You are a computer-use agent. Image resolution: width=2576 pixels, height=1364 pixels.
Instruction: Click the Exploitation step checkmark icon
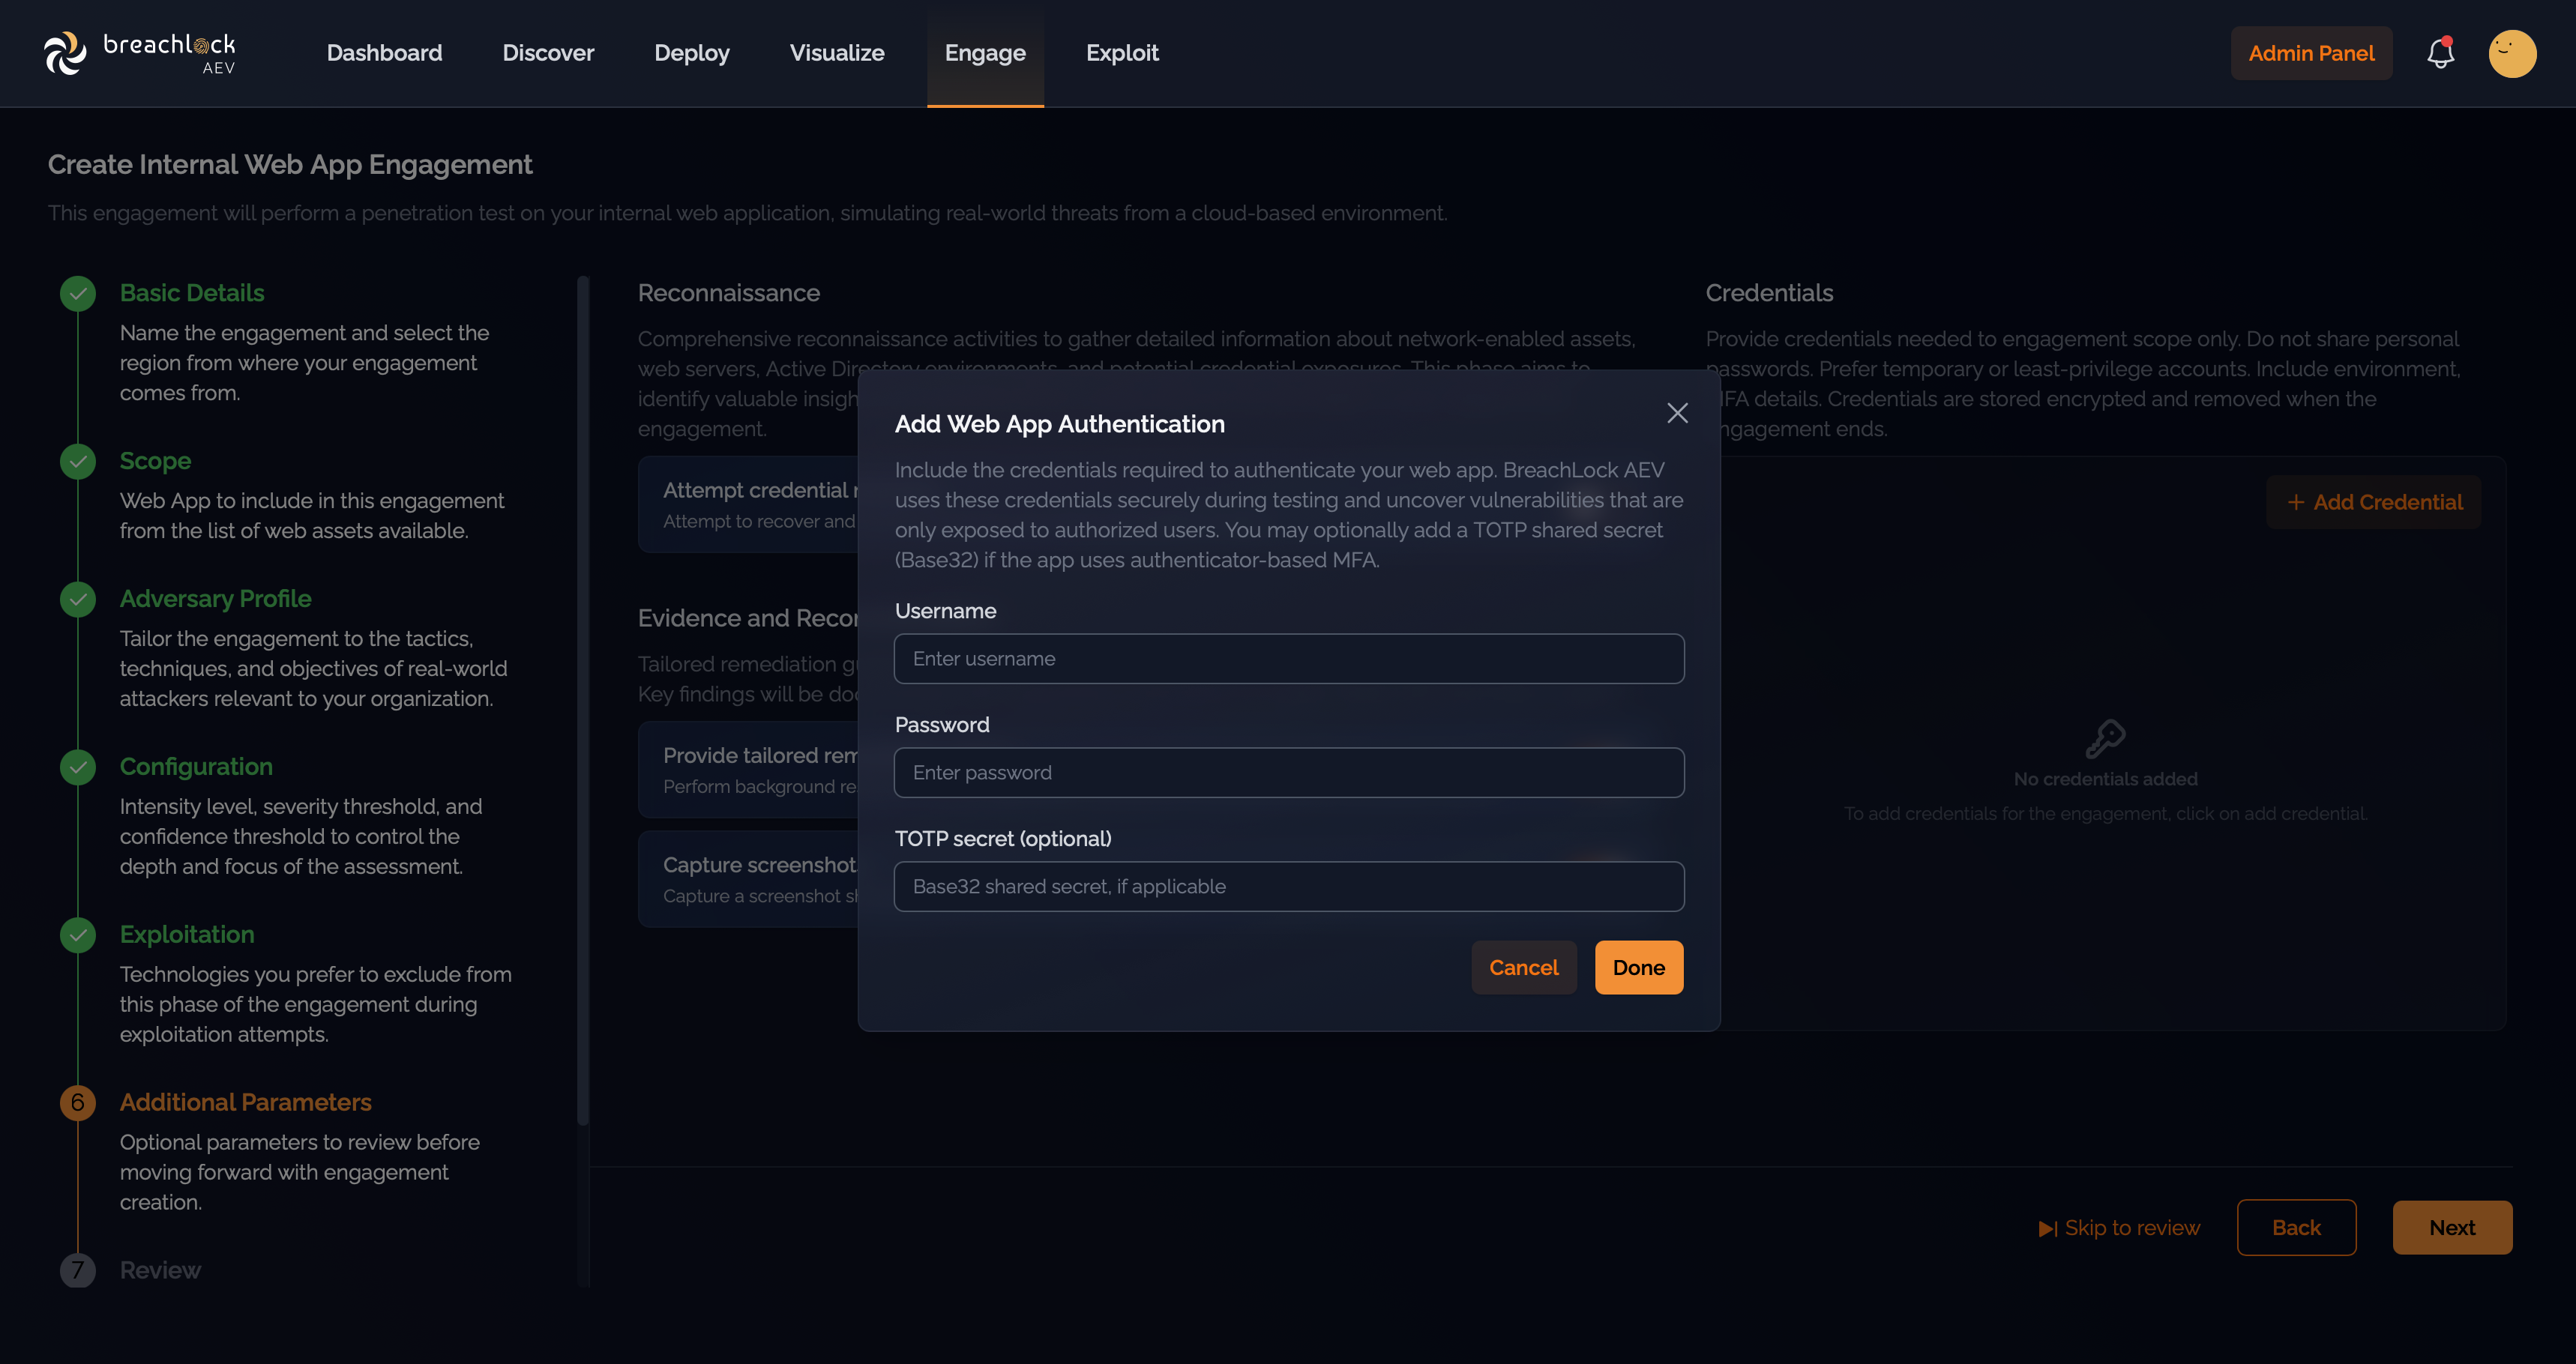coord(78,935)
